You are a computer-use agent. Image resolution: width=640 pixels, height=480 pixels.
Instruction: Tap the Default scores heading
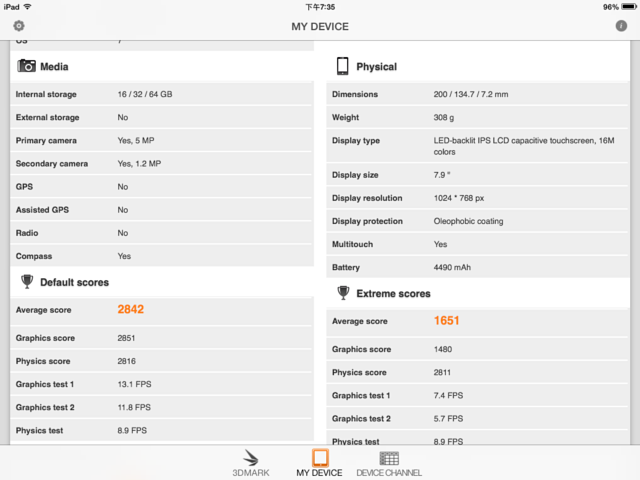[74, 282]
